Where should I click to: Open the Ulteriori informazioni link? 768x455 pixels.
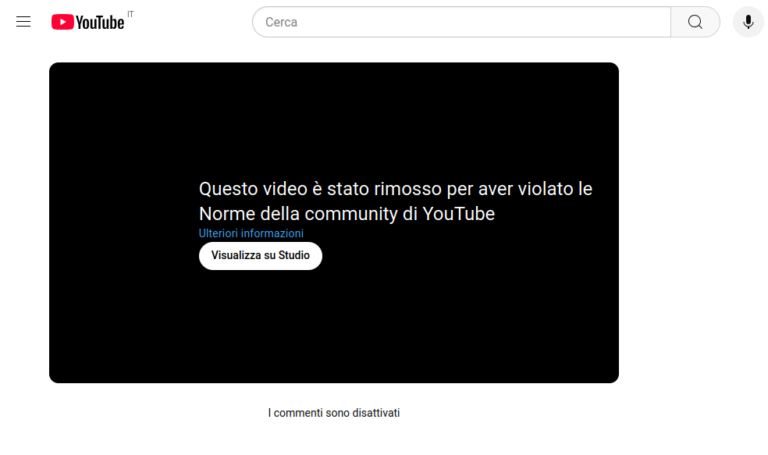point(251,234)
